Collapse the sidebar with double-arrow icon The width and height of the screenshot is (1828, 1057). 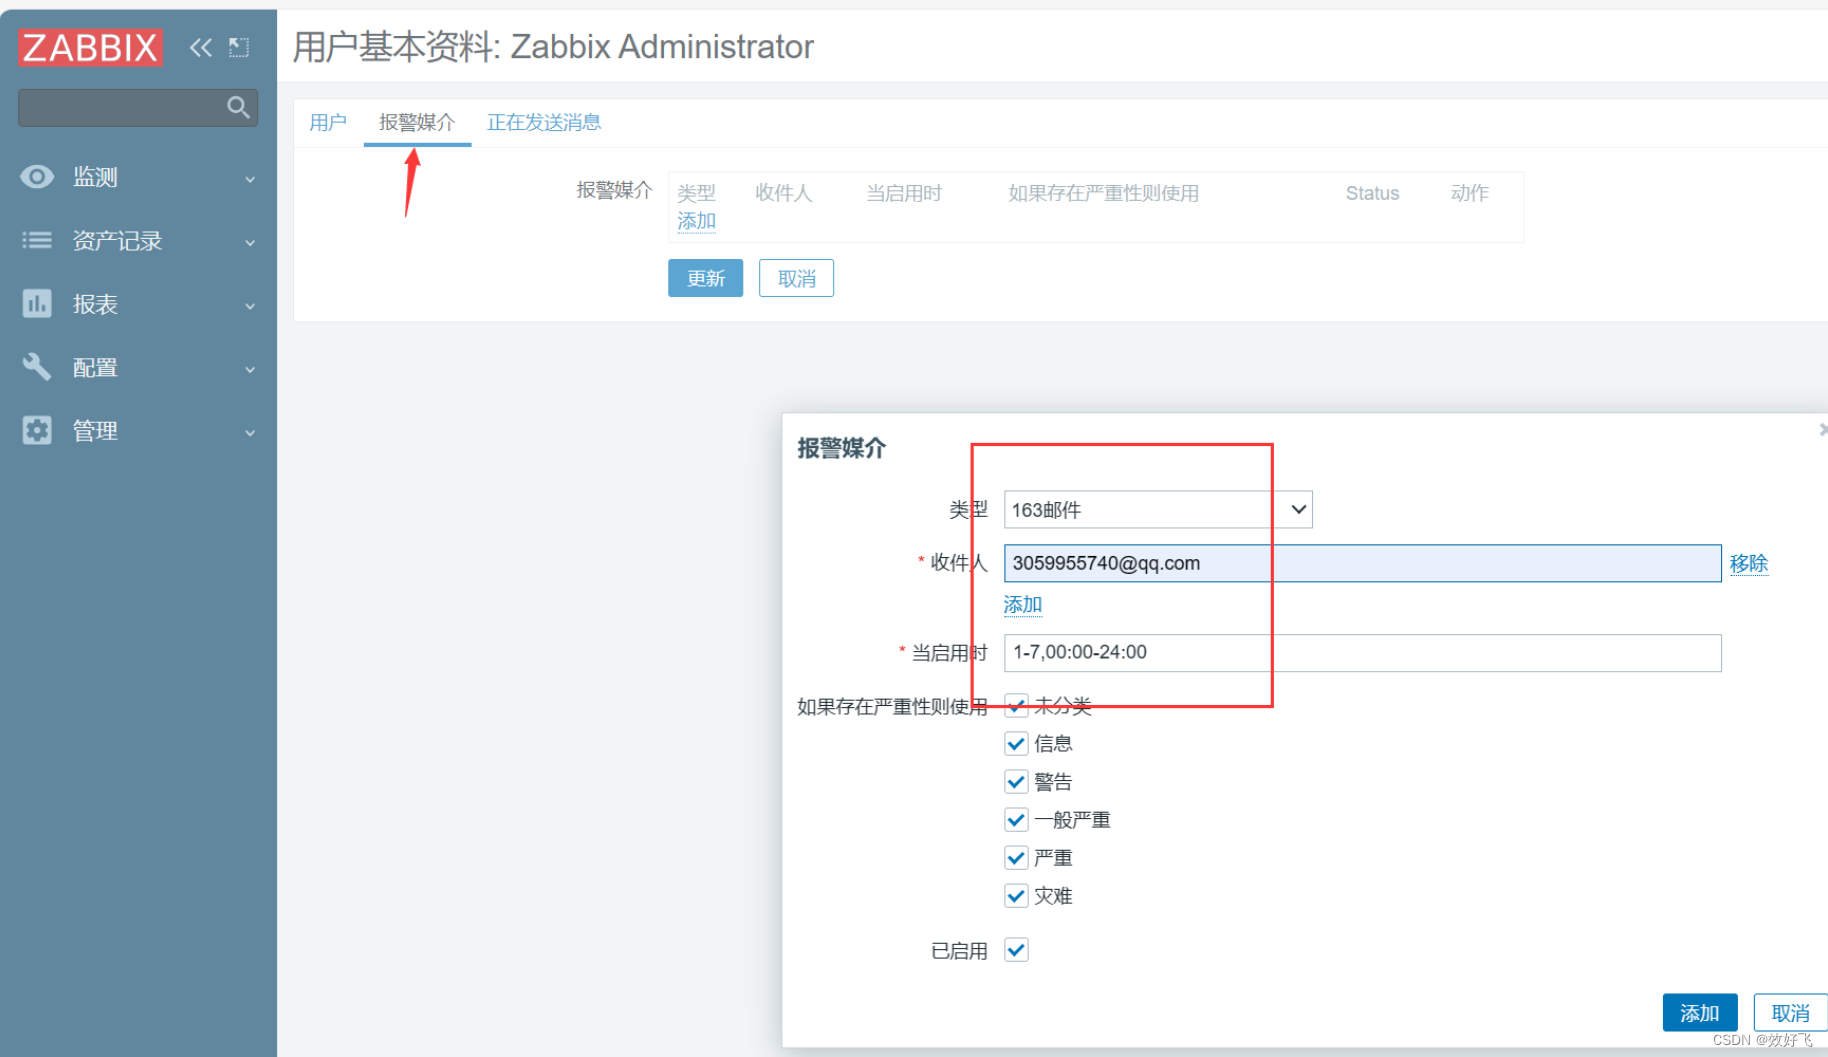point(201,47)
